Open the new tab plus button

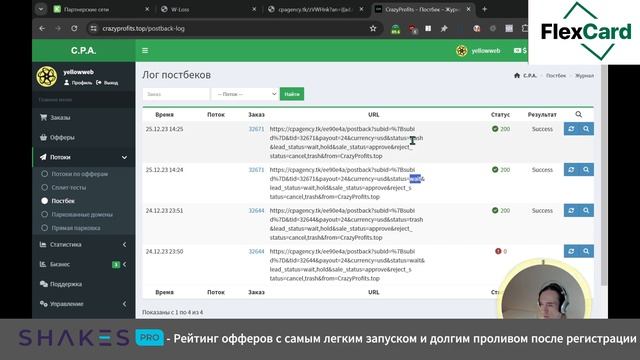tap(484, 9)
